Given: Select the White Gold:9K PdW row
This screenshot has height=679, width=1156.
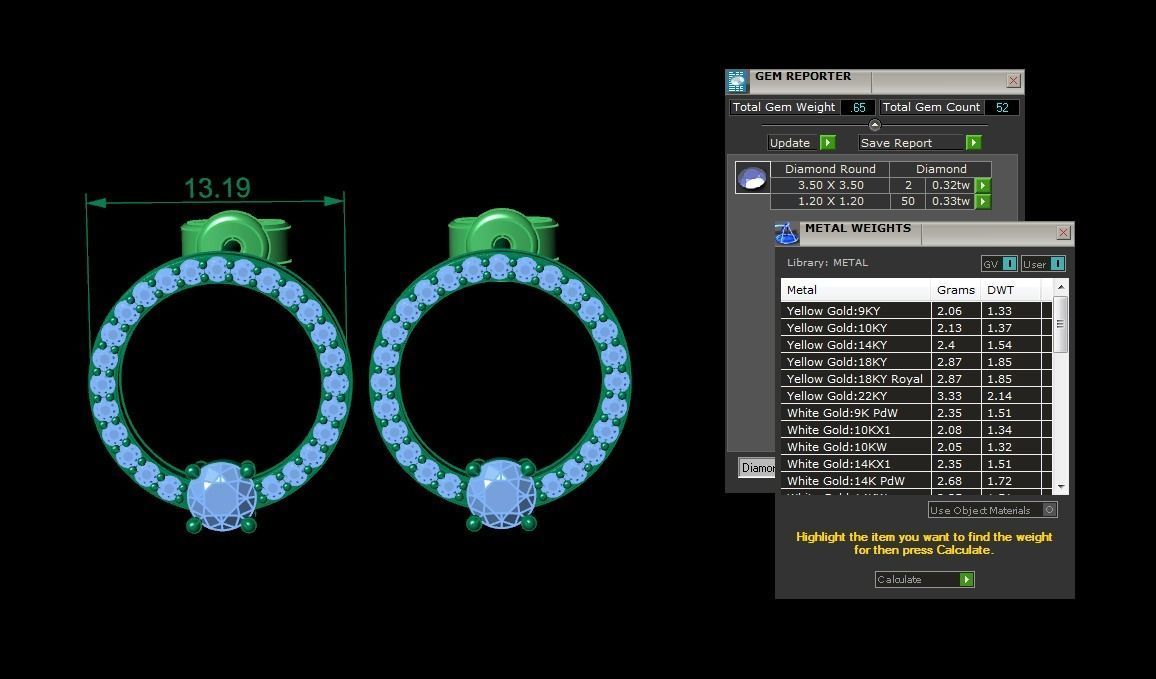Looking at the screenshot, I should tap(916, 413).
